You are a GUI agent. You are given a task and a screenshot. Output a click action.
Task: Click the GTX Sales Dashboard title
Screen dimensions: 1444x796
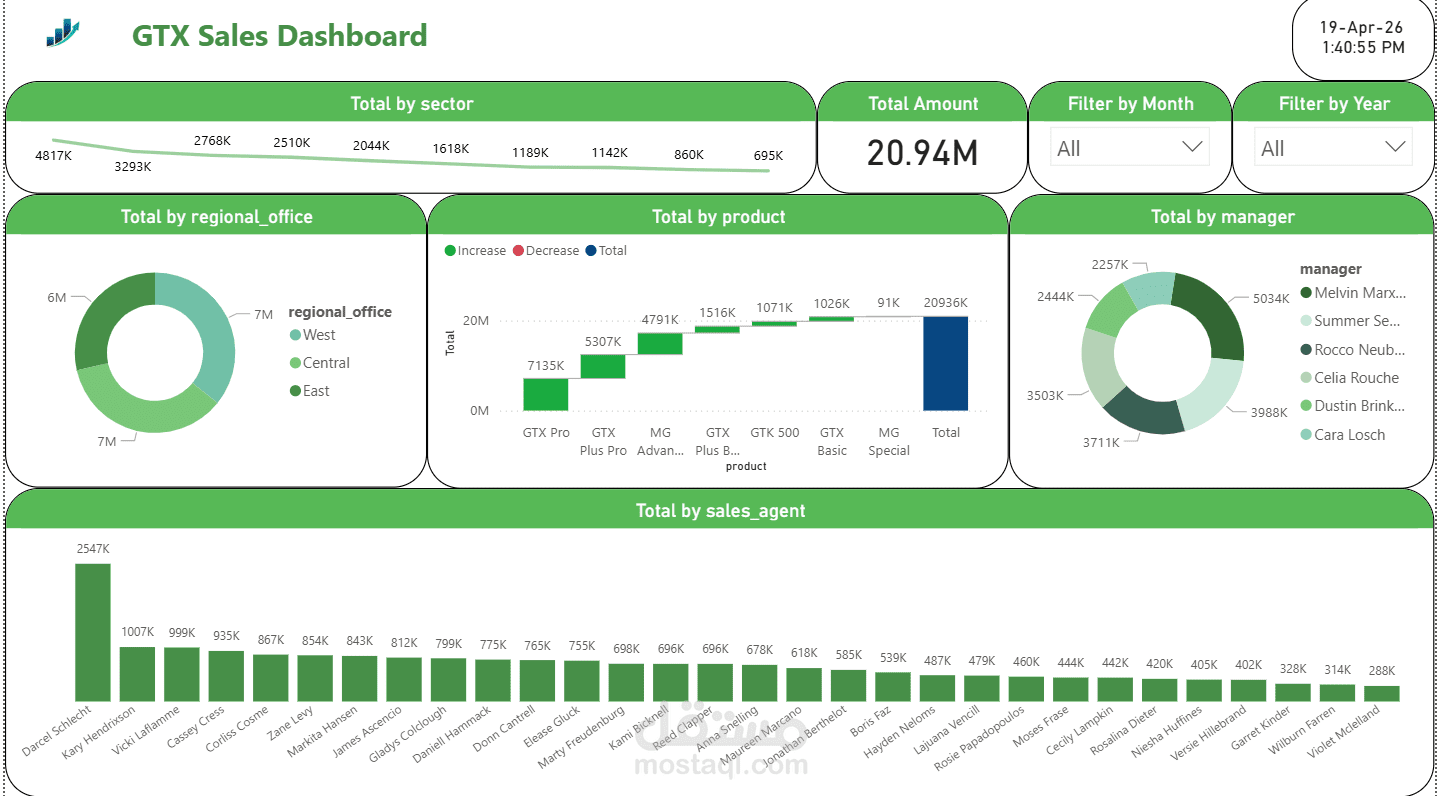(280, 36)
